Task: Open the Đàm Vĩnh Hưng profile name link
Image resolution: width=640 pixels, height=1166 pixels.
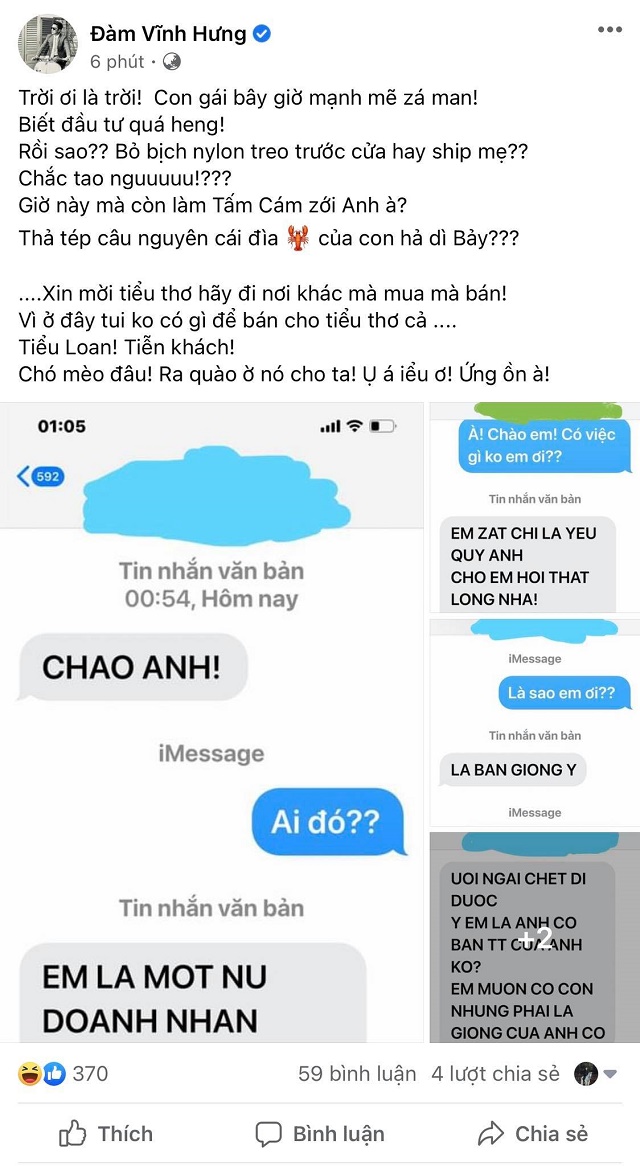Action: pos(170,33)
